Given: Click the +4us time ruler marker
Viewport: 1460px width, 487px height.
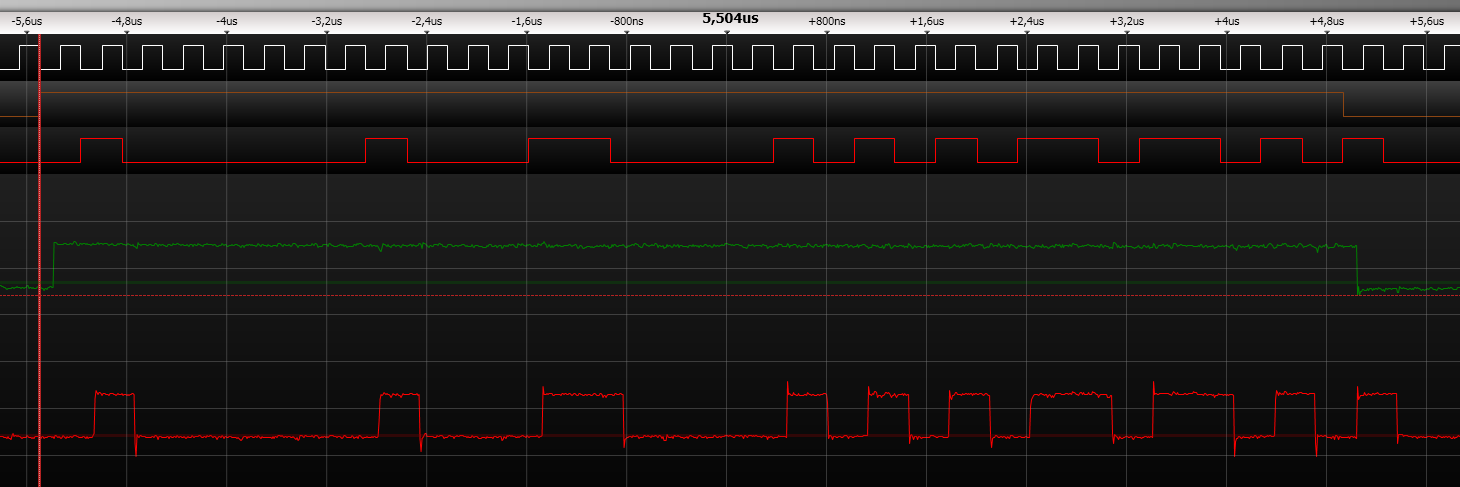Looking at the screenshot, I should 1227,21.
